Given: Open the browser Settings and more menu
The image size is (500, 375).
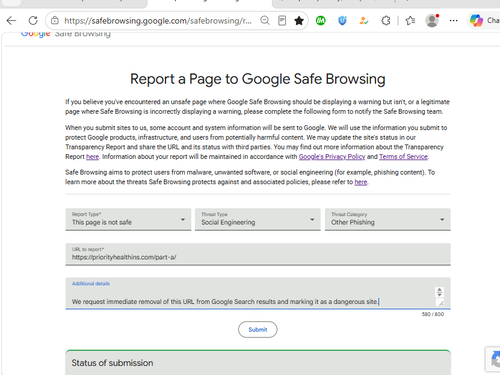Looking at the screenshot, I should [453, 21].
